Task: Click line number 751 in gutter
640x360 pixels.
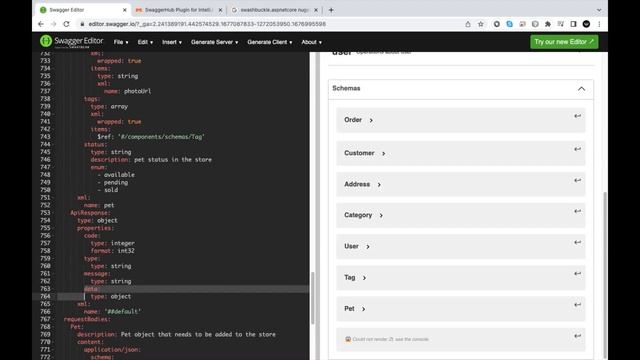Action: click(x=45, y=198)
